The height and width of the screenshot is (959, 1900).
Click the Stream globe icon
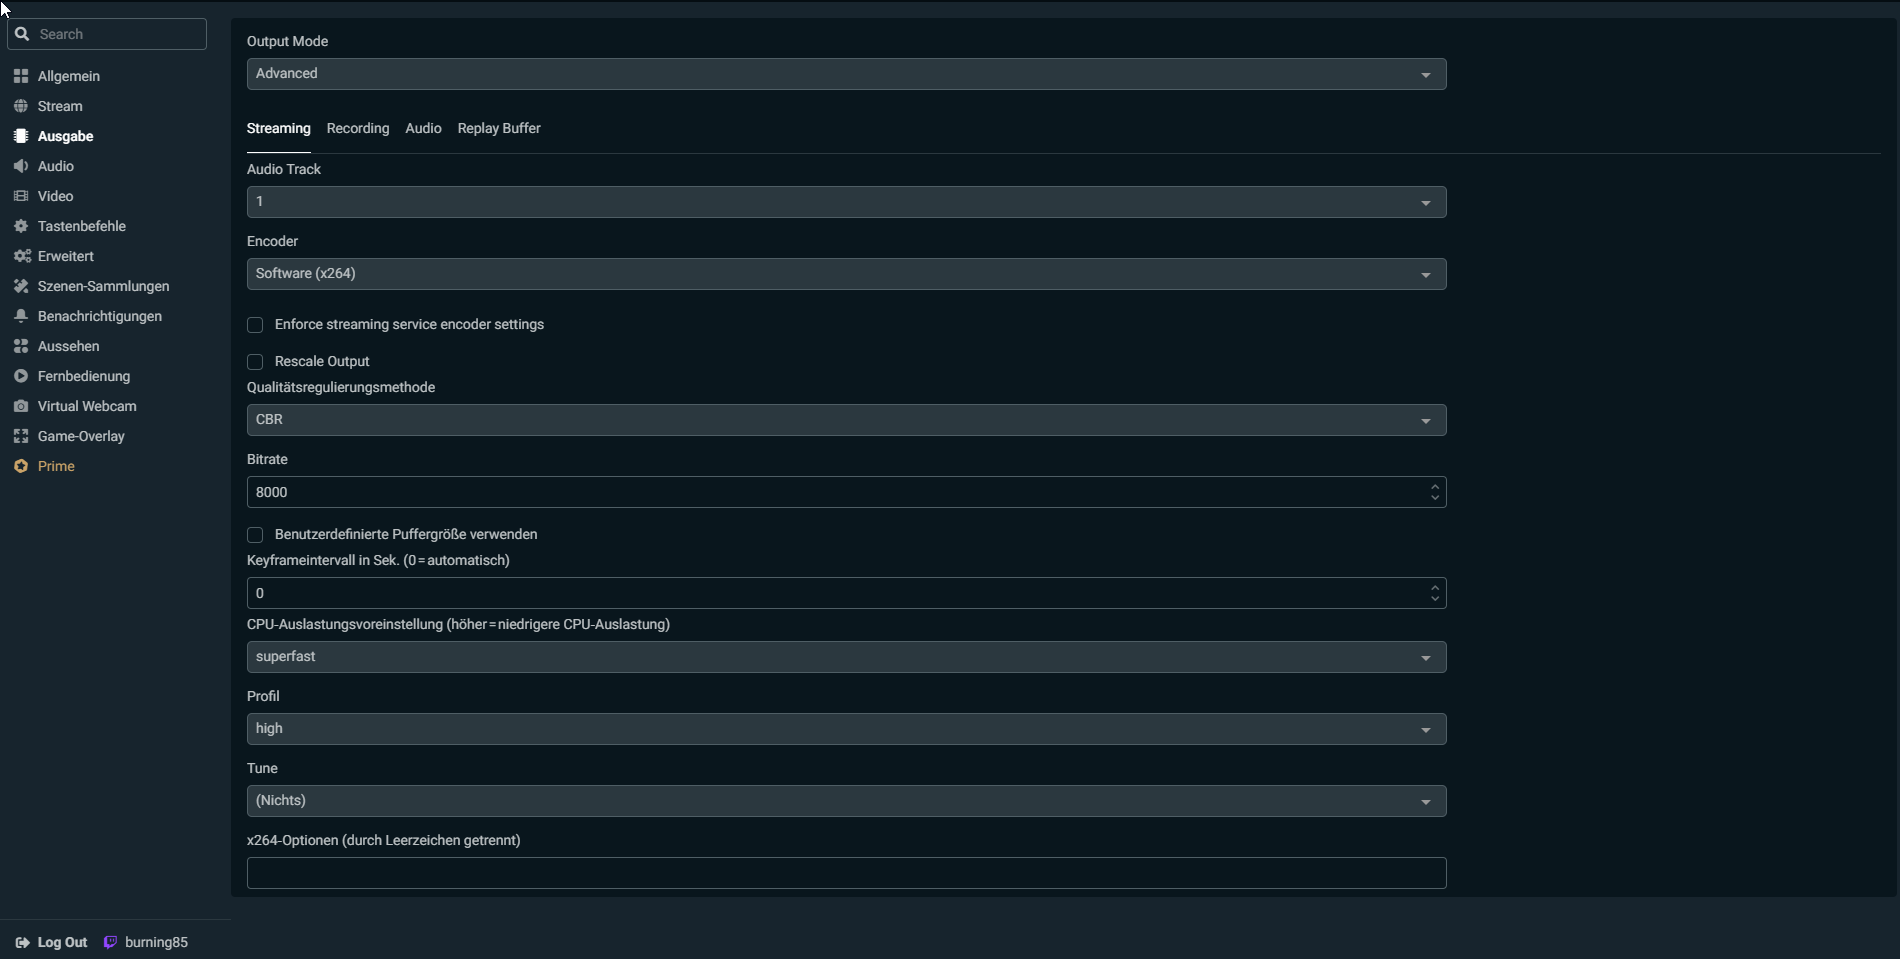coord(21,106)
